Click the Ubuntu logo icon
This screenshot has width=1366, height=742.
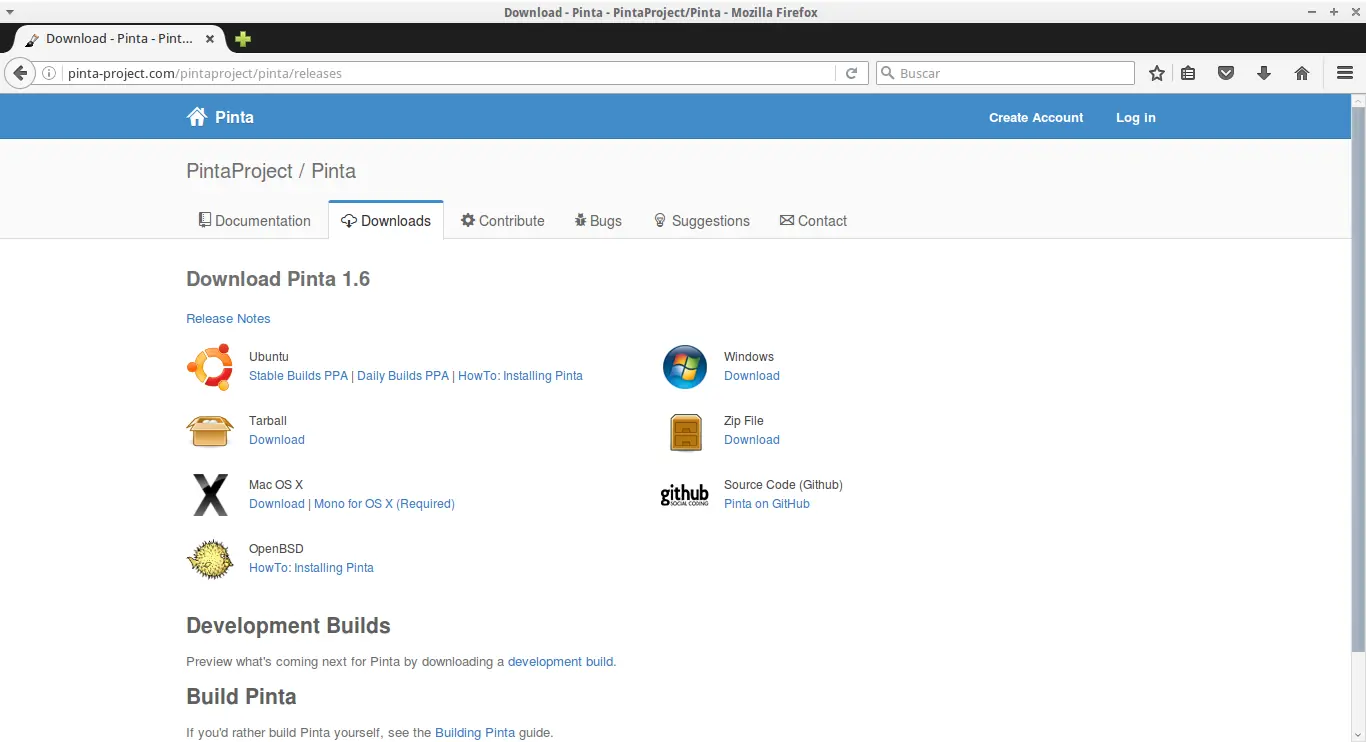click(x=210, y=367)
